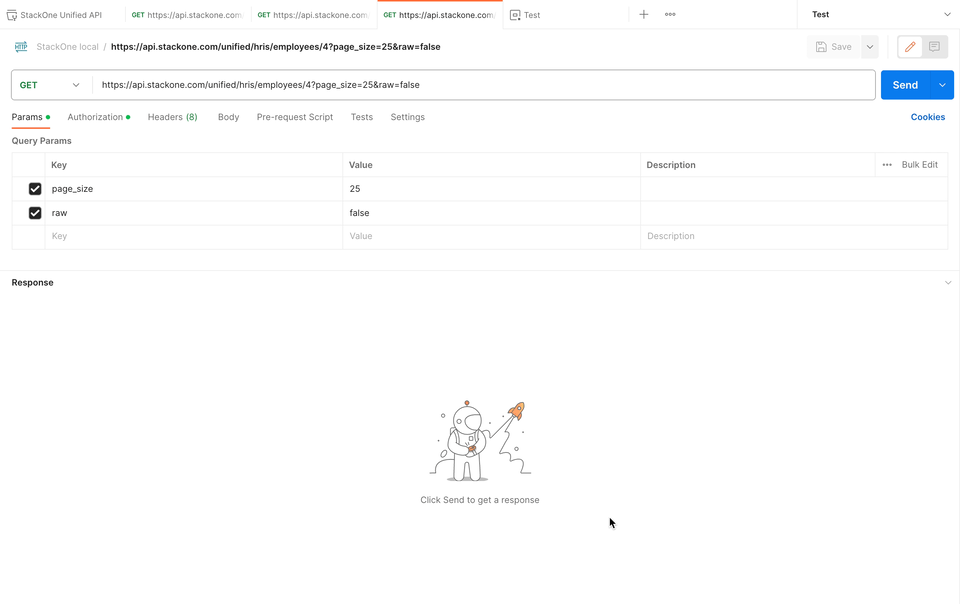Open the tab overflow three-dots menu
Image resolution: width=960 pixels, height=604 pixels.
coord(670,14)
